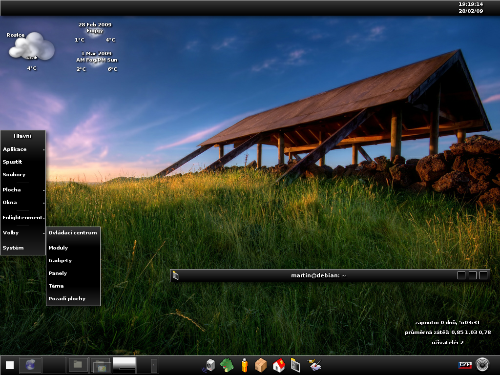Click the martin@debian terminal title bar
Viewport: 500px width, 375px height.
(318, 275)
